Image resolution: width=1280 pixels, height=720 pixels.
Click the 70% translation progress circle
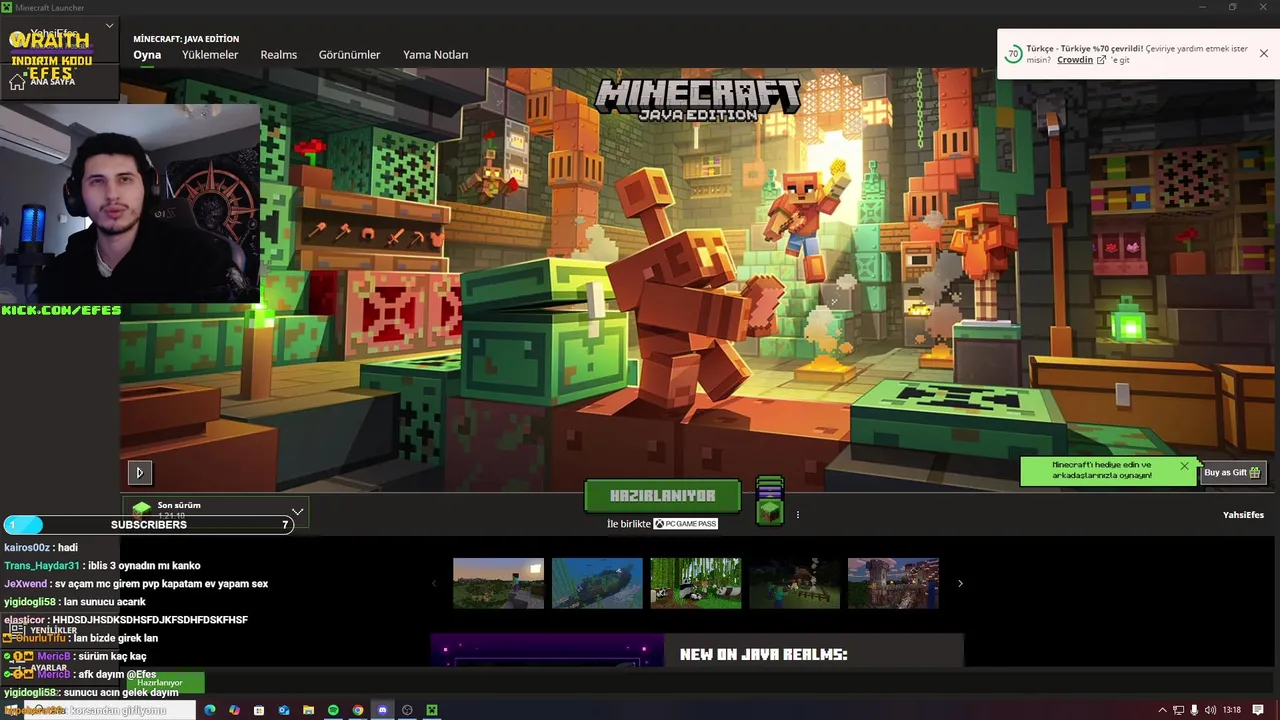tap(1013, 53)
